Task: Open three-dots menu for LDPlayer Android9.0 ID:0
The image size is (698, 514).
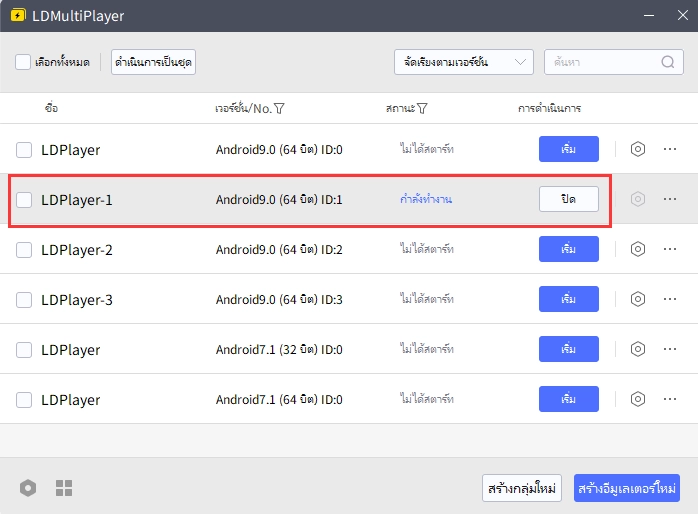Action: coord(670,149)
